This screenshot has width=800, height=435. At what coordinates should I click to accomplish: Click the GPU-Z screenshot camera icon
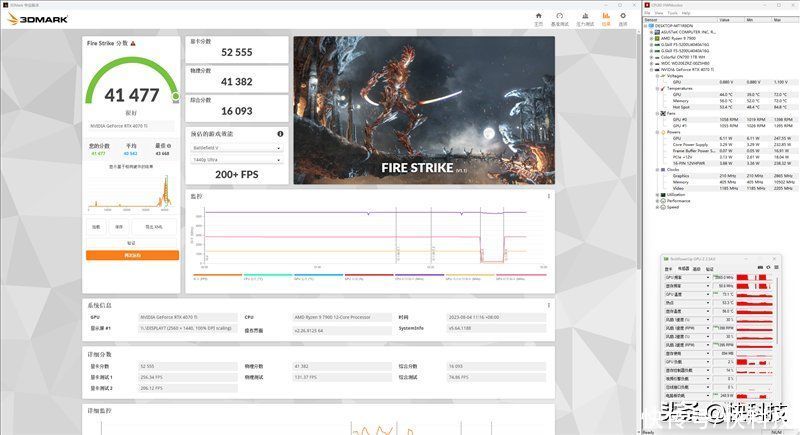[x=760, y=268]
